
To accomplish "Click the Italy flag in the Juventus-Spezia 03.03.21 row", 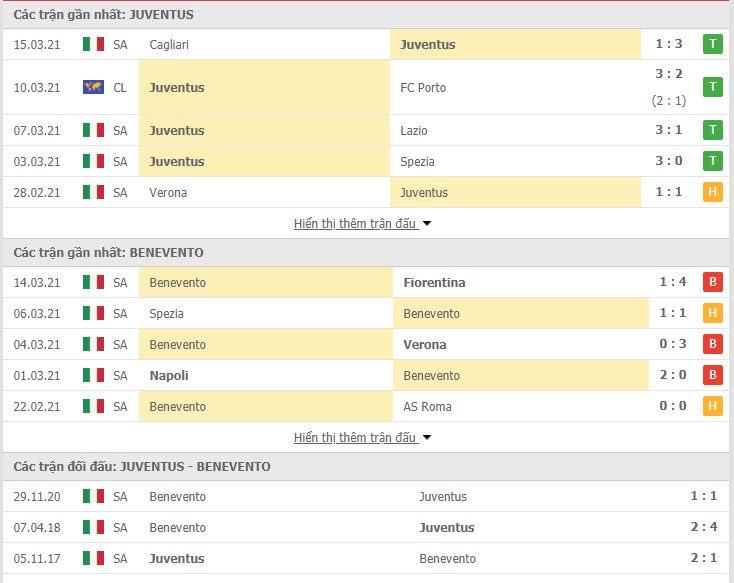I will [x=93, y=161].
